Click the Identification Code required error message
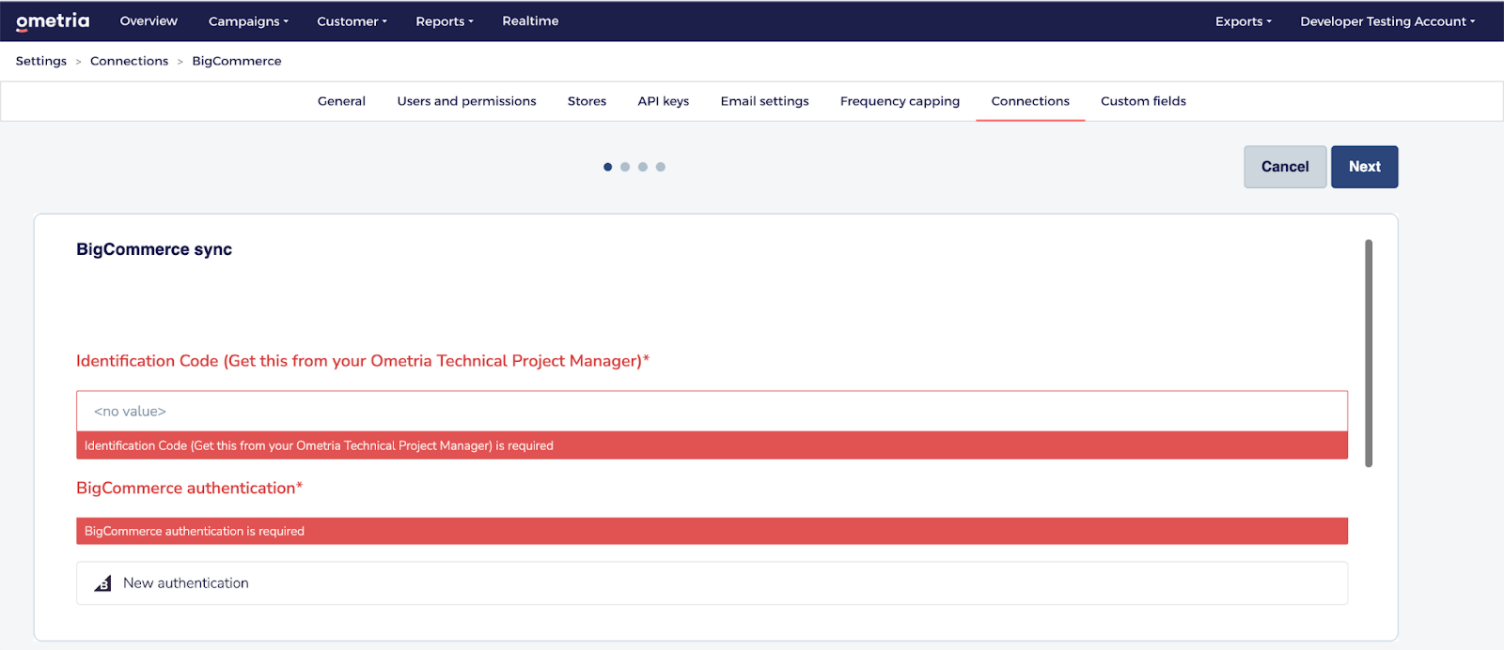 point(712,445)
